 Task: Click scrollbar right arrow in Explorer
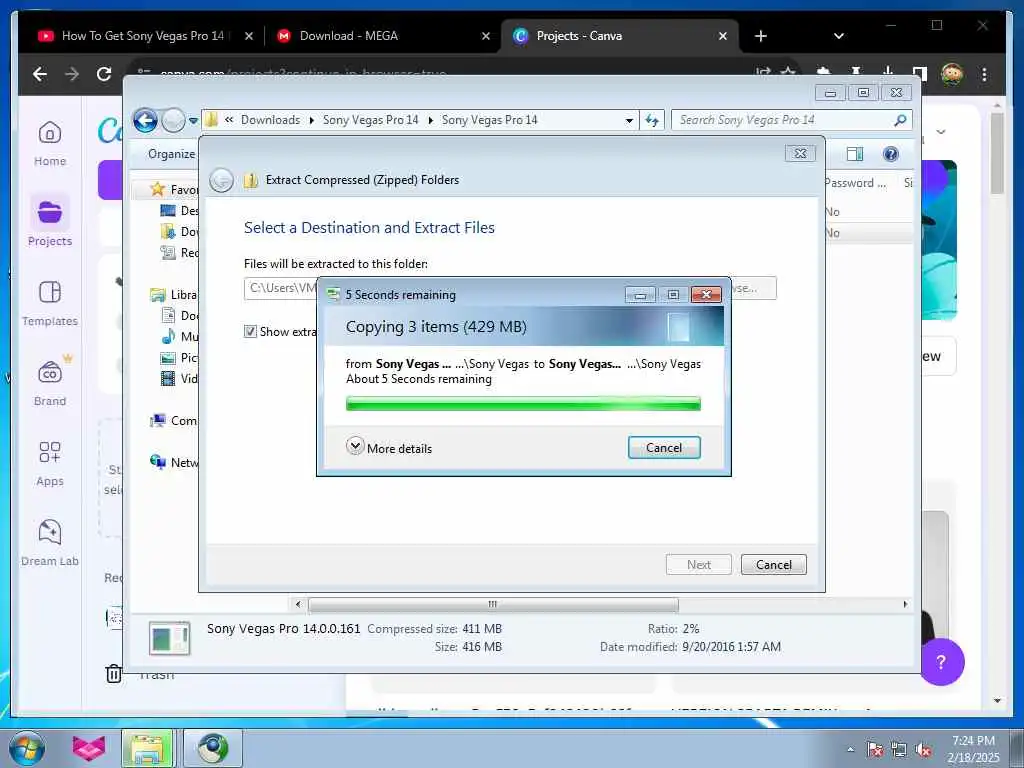[x=905, y=605]
